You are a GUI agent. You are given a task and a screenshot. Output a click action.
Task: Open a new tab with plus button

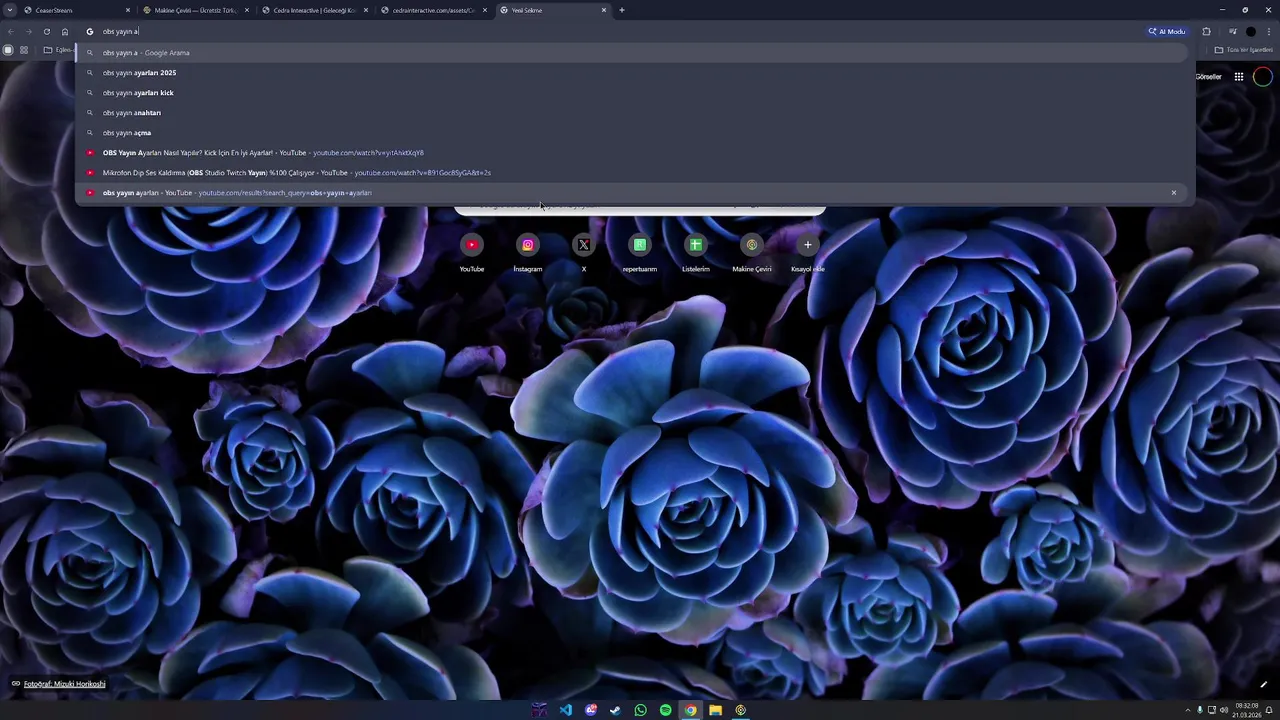point(622,10)
